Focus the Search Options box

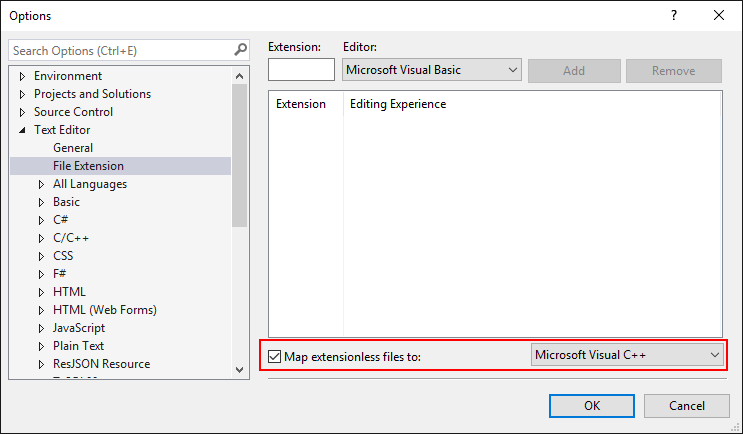[120, 50]
